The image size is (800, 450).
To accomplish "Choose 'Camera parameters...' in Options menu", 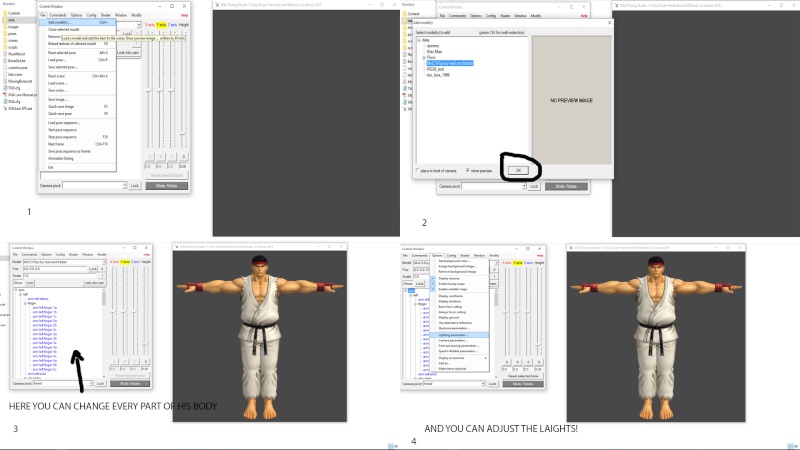I will [459, 340].
